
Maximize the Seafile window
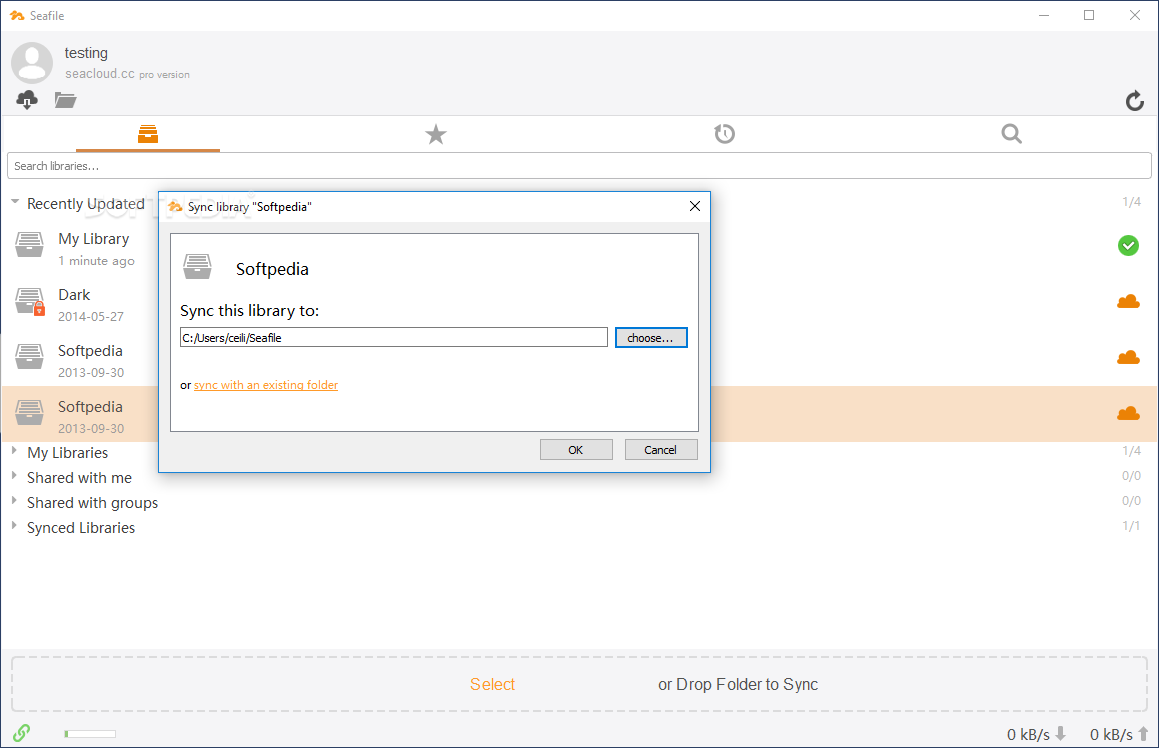1089,16
